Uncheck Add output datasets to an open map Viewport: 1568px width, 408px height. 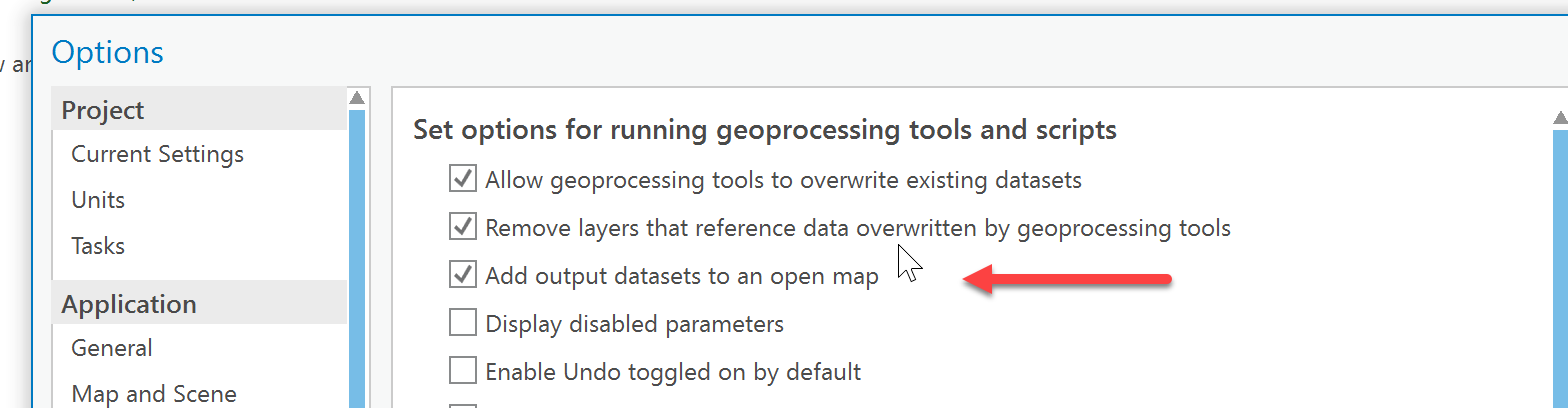point(462,275)
